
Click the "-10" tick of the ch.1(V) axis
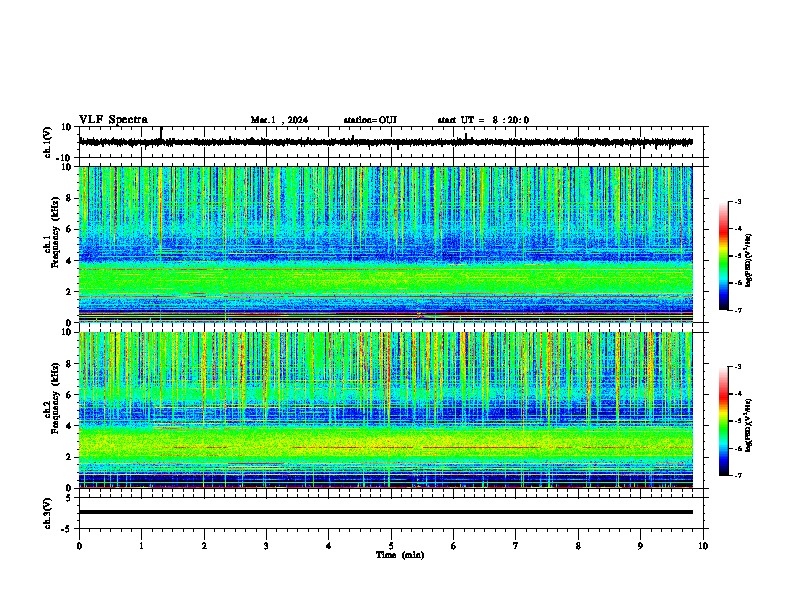[64, 158]
